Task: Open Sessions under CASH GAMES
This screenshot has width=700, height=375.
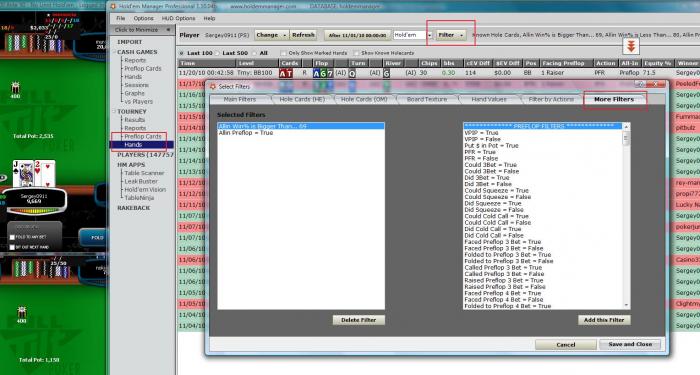Action: pyautogui.click(x=137, y=85)
